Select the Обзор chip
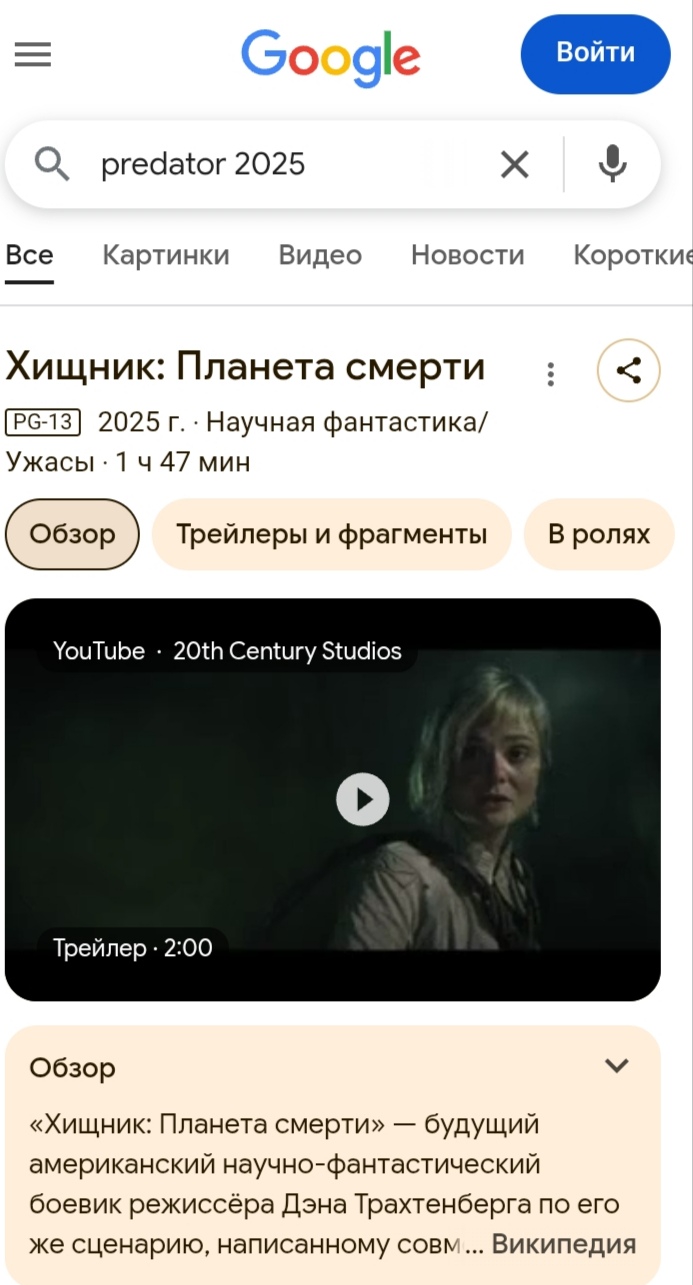Image resolution: width=693 pixels, height=1285 pixels. (72, 534)
